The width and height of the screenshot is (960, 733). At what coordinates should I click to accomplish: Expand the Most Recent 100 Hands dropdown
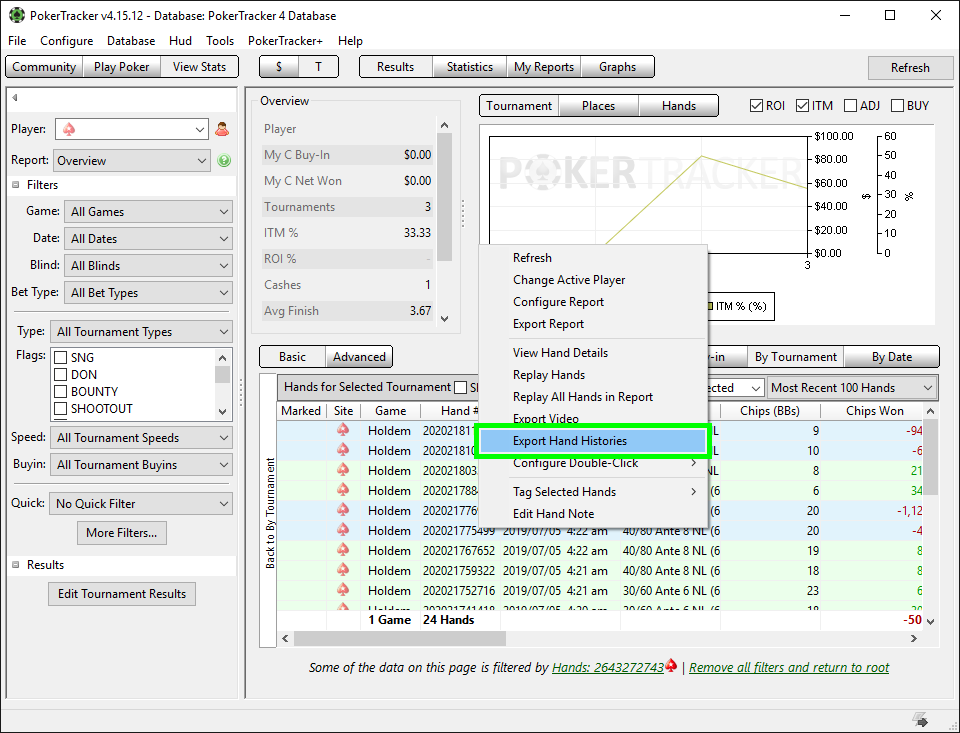pyautogui.click(x=852, y=388)
